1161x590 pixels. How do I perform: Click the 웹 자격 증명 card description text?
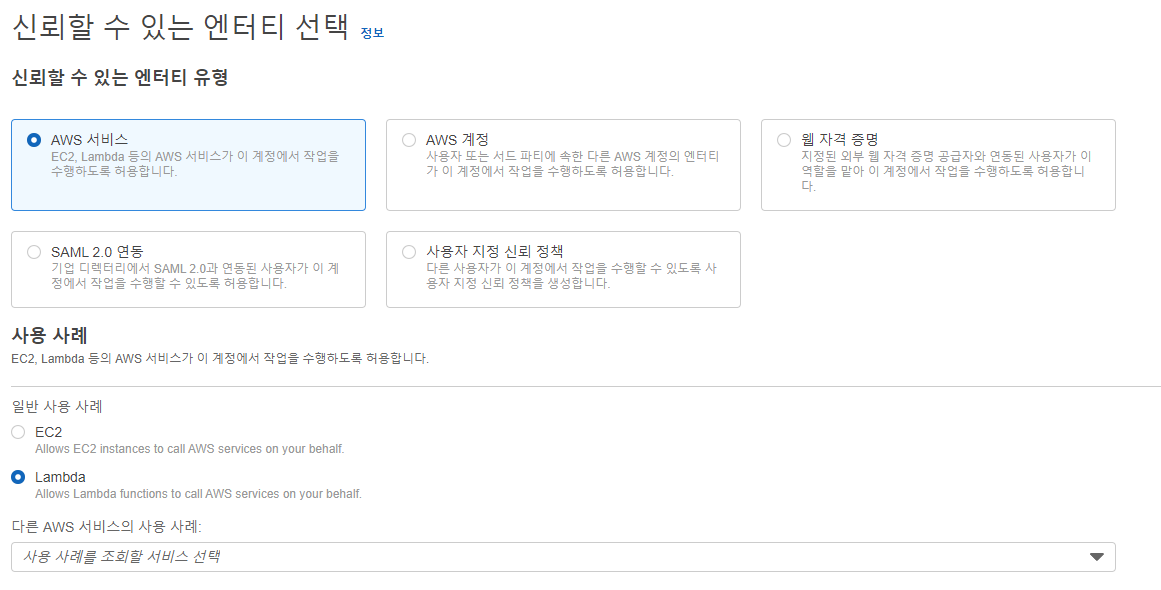point(946,171)
